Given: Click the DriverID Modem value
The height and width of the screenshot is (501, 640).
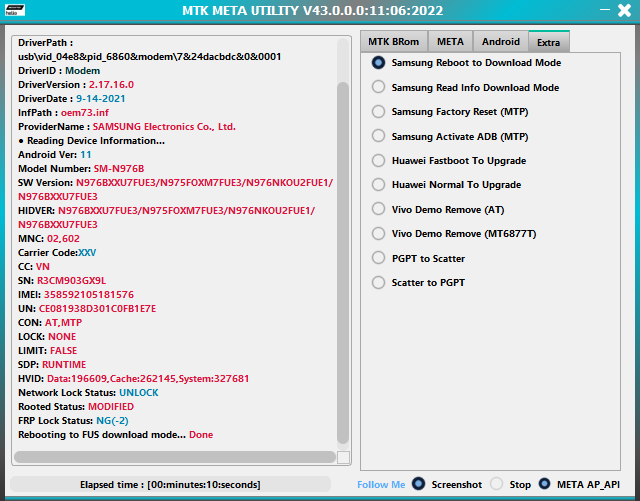Looking at the screenshot, I should pos(82,71).
